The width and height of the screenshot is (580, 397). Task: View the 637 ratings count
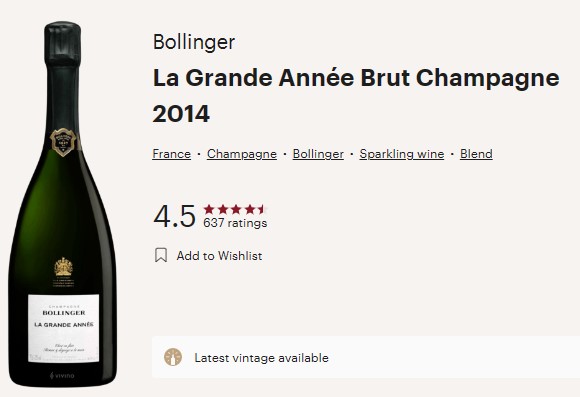(x=235, y=223)
